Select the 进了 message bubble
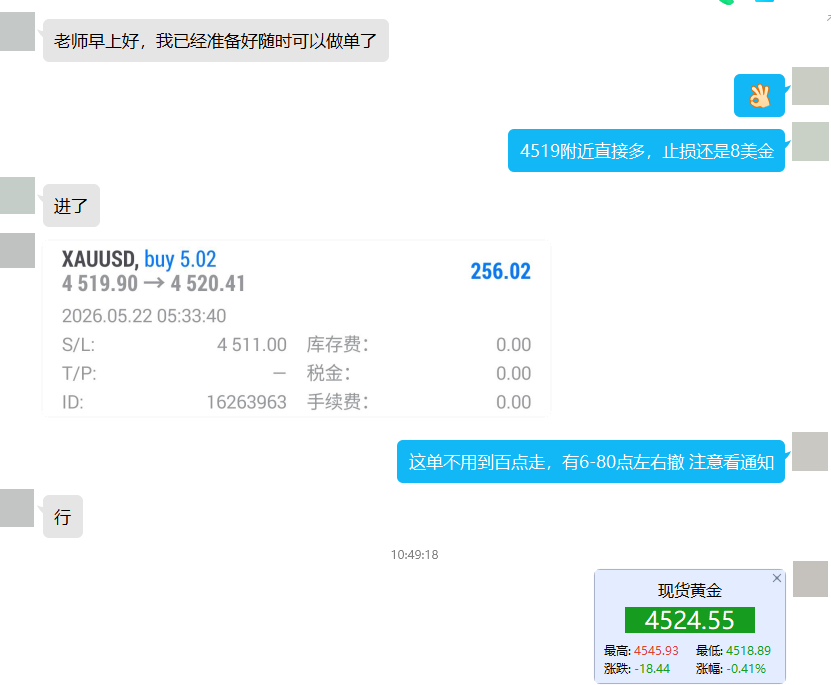The width and height of the screenshot is (831, 685). click(71, 206)
